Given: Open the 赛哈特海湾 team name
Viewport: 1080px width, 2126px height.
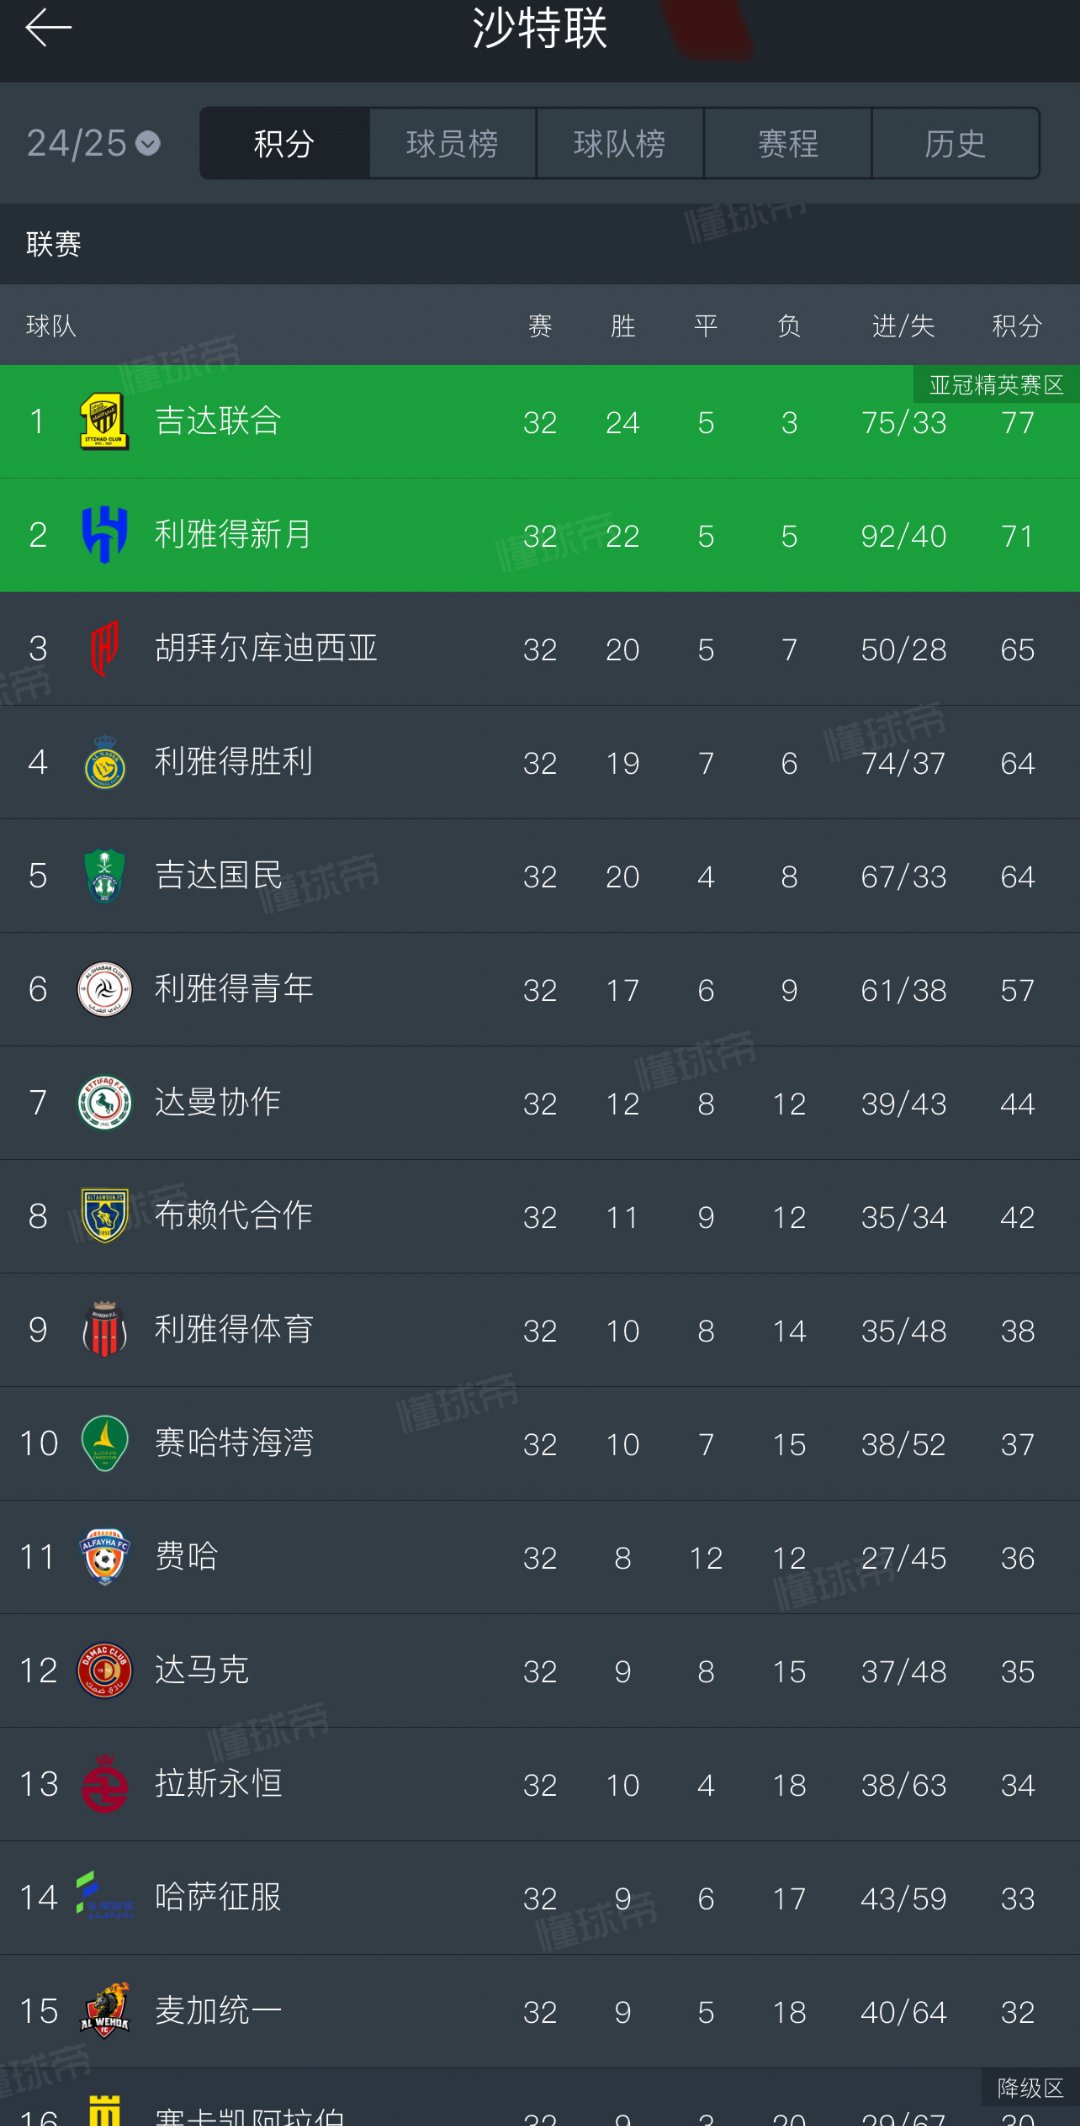Looking at the screenshot, I should pyautogui.click(x=234, y=1443).
